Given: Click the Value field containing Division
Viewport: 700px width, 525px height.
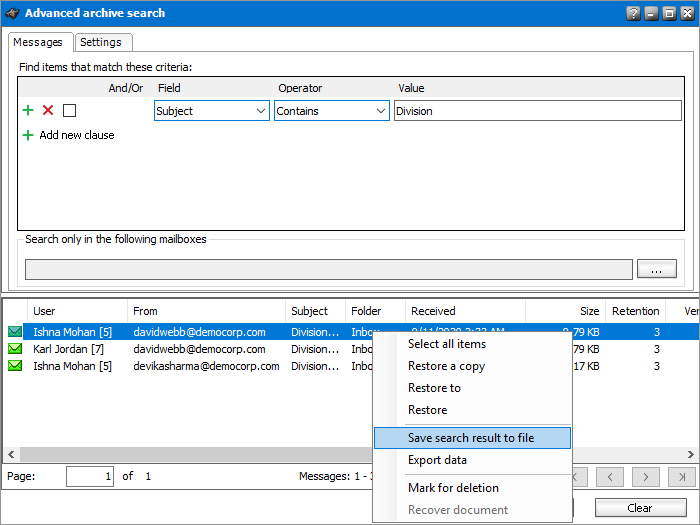Looking at the screenshot, I should pos(537,111).
